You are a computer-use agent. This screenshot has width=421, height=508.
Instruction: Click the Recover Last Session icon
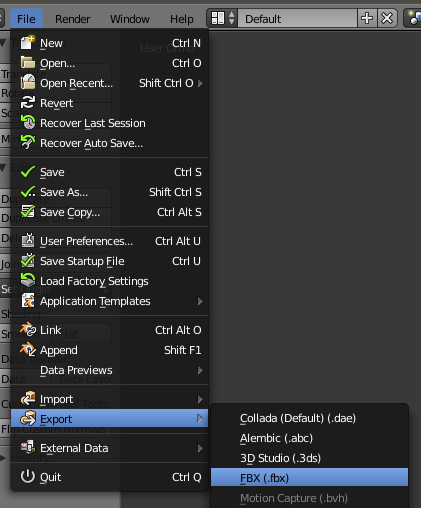(28, 122)
